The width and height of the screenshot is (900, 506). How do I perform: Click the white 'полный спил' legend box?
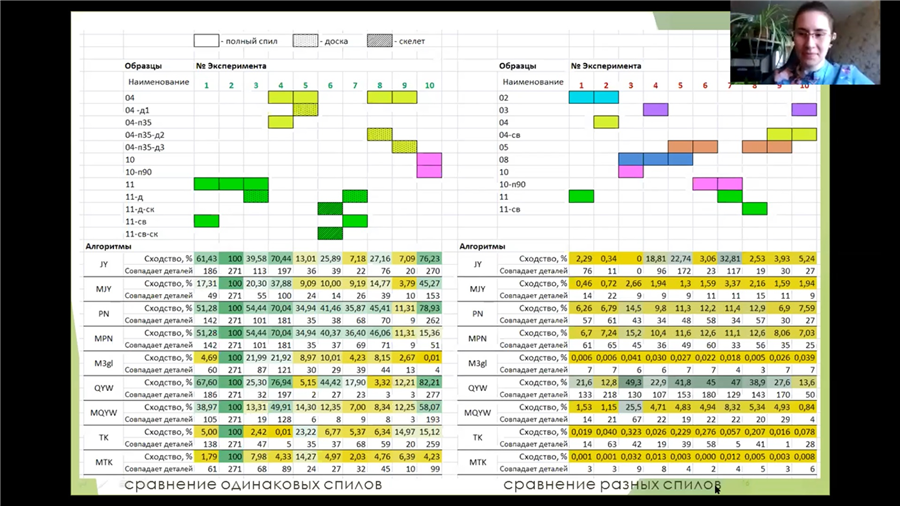206,41
